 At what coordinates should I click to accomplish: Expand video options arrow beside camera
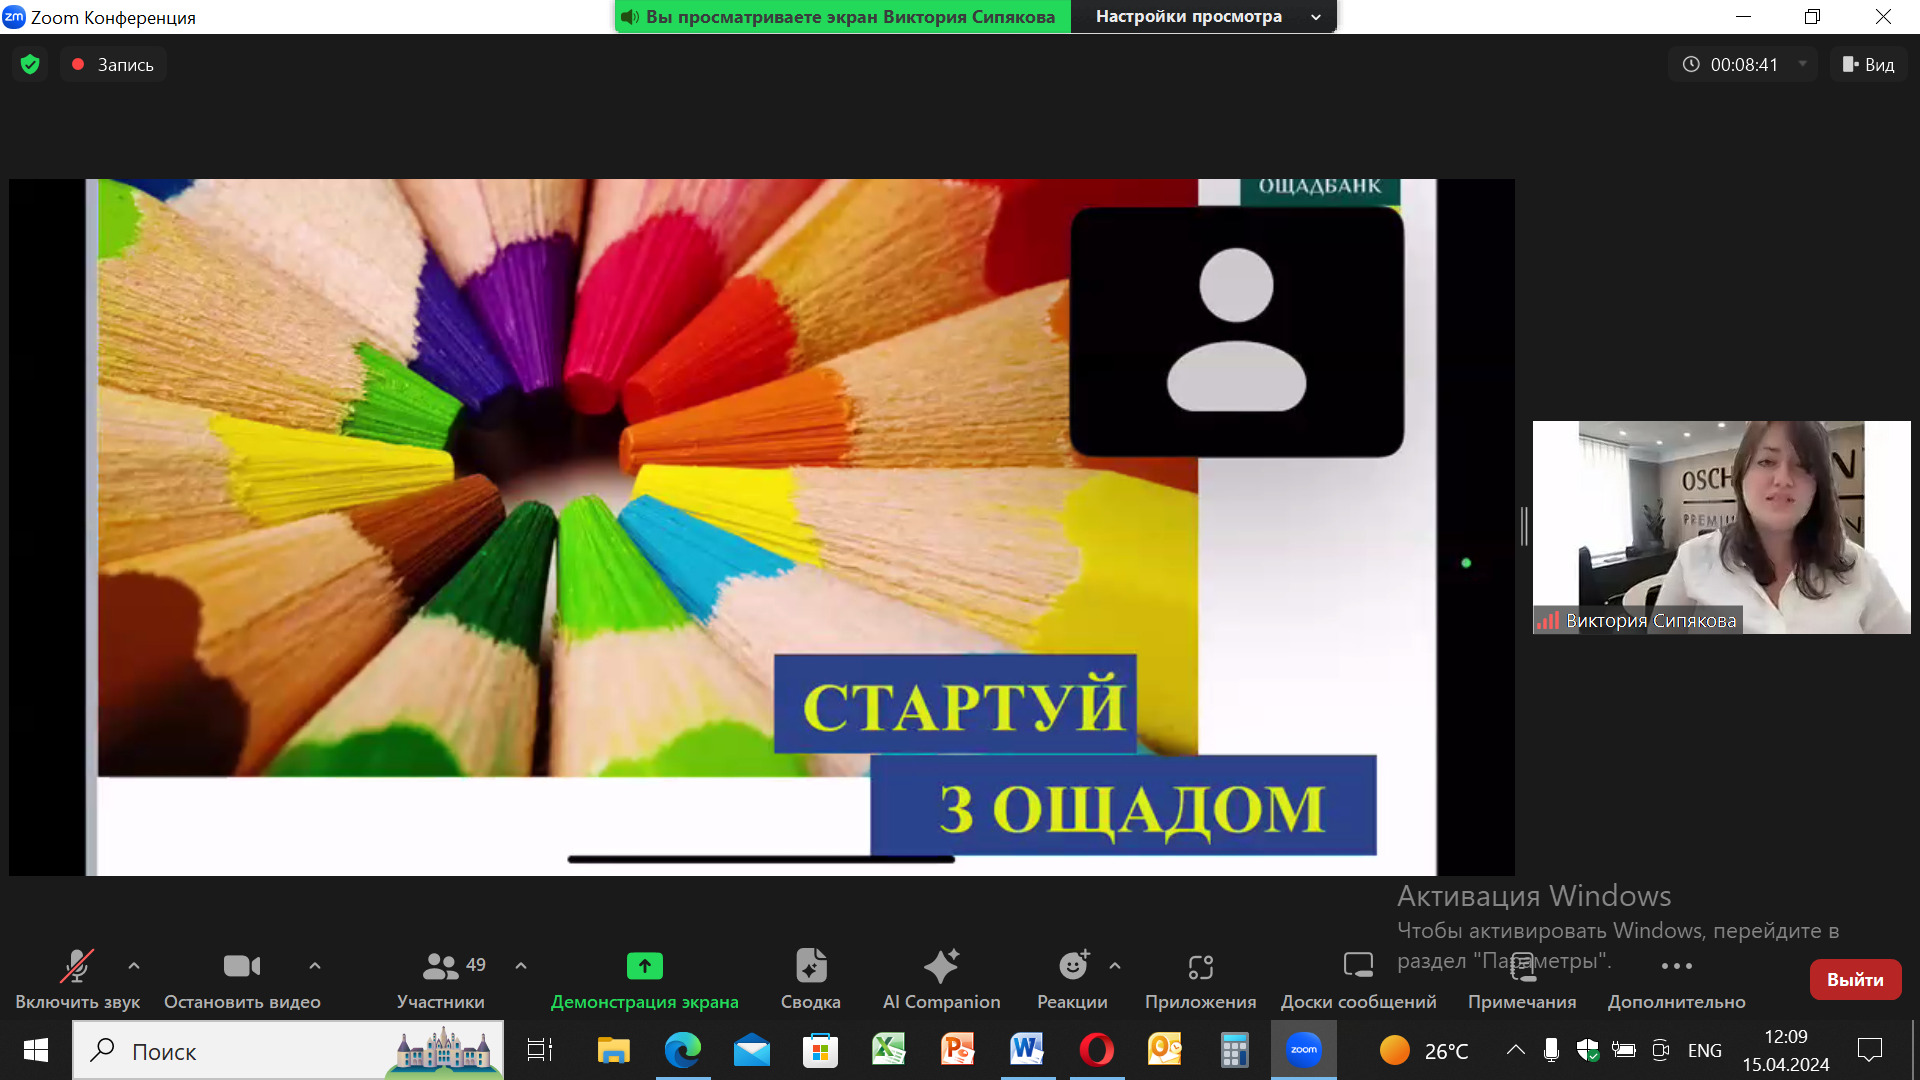point(315,966)
